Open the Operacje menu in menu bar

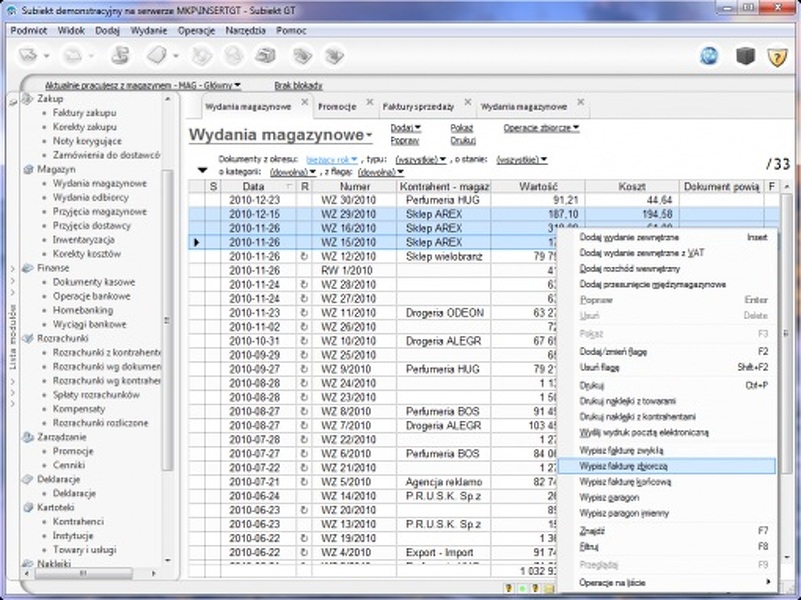tap(195, 30)
